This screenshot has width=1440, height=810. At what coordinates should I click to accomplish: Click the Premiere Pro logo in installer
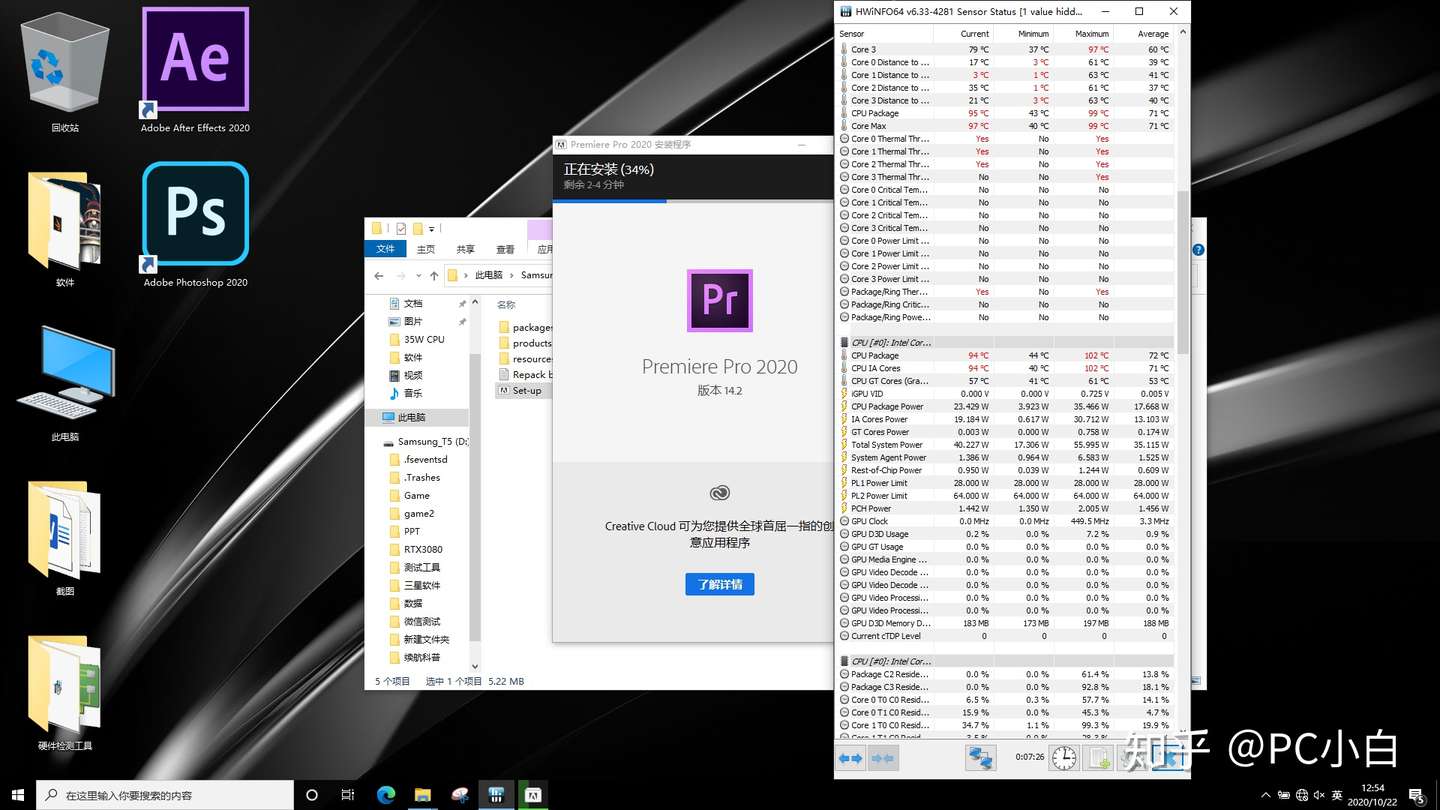[720, 300]
